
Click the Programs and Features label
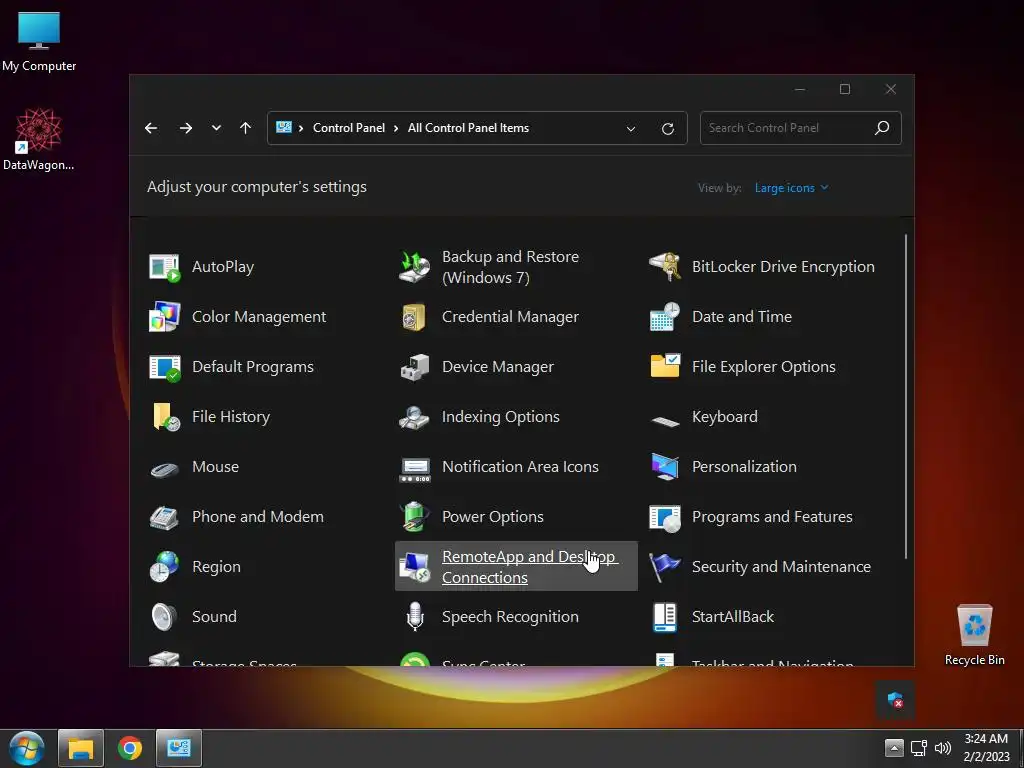coord(772,517)
